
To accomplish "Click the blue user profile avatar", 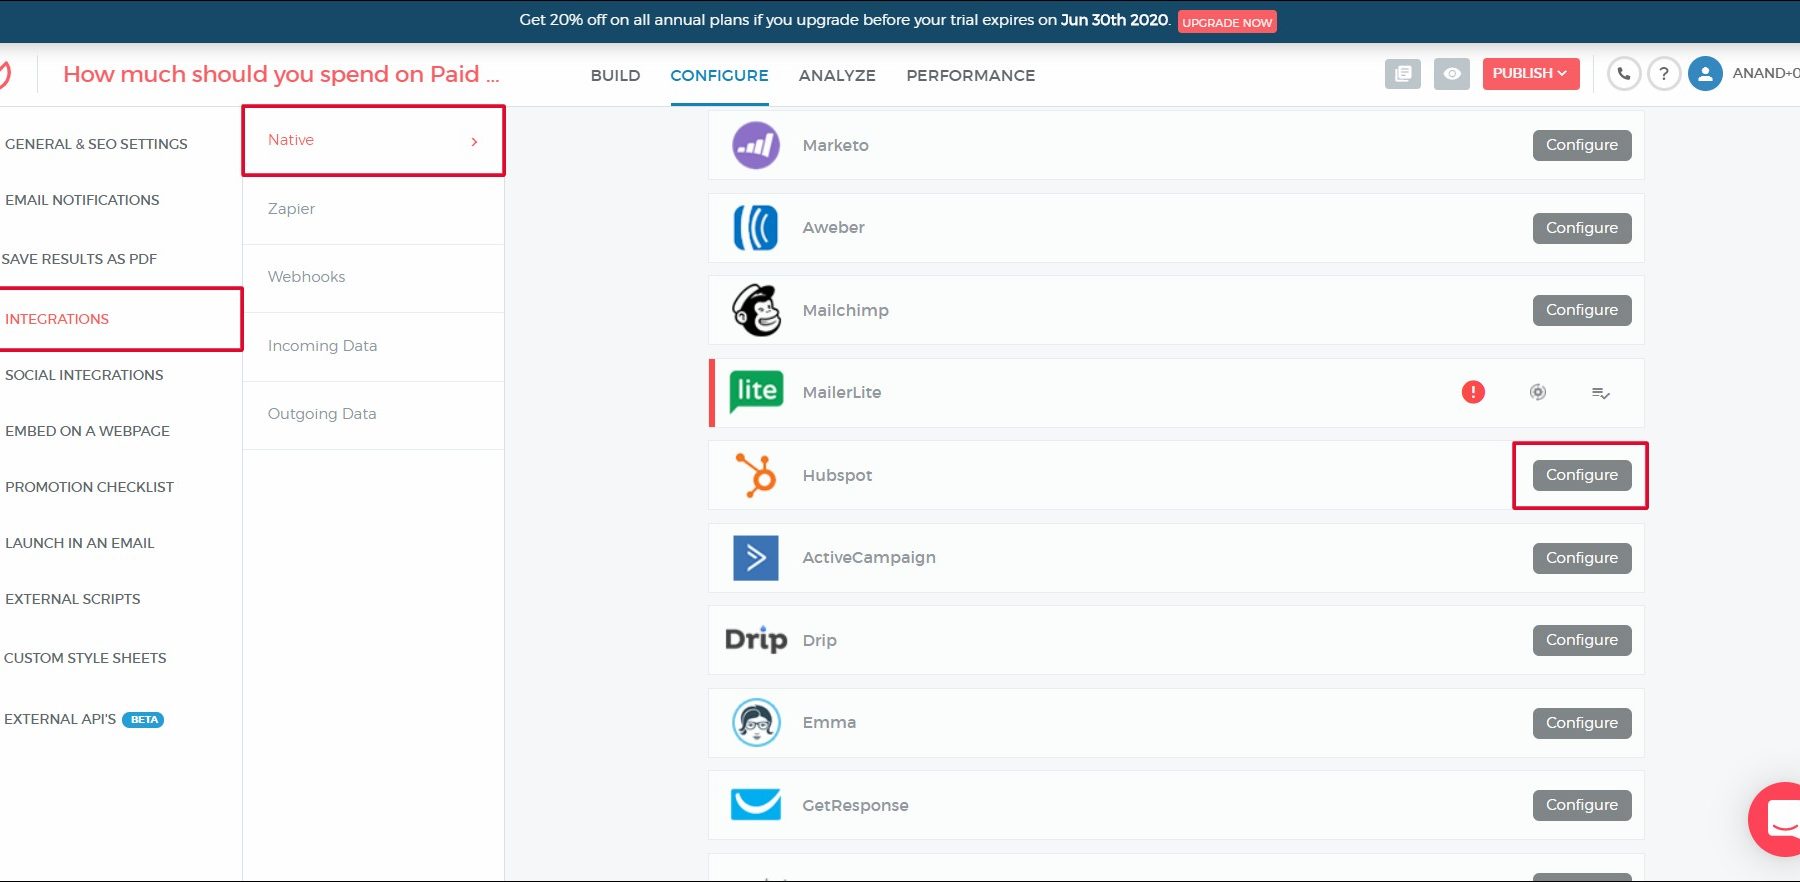I will click(x=1705, y=74).
